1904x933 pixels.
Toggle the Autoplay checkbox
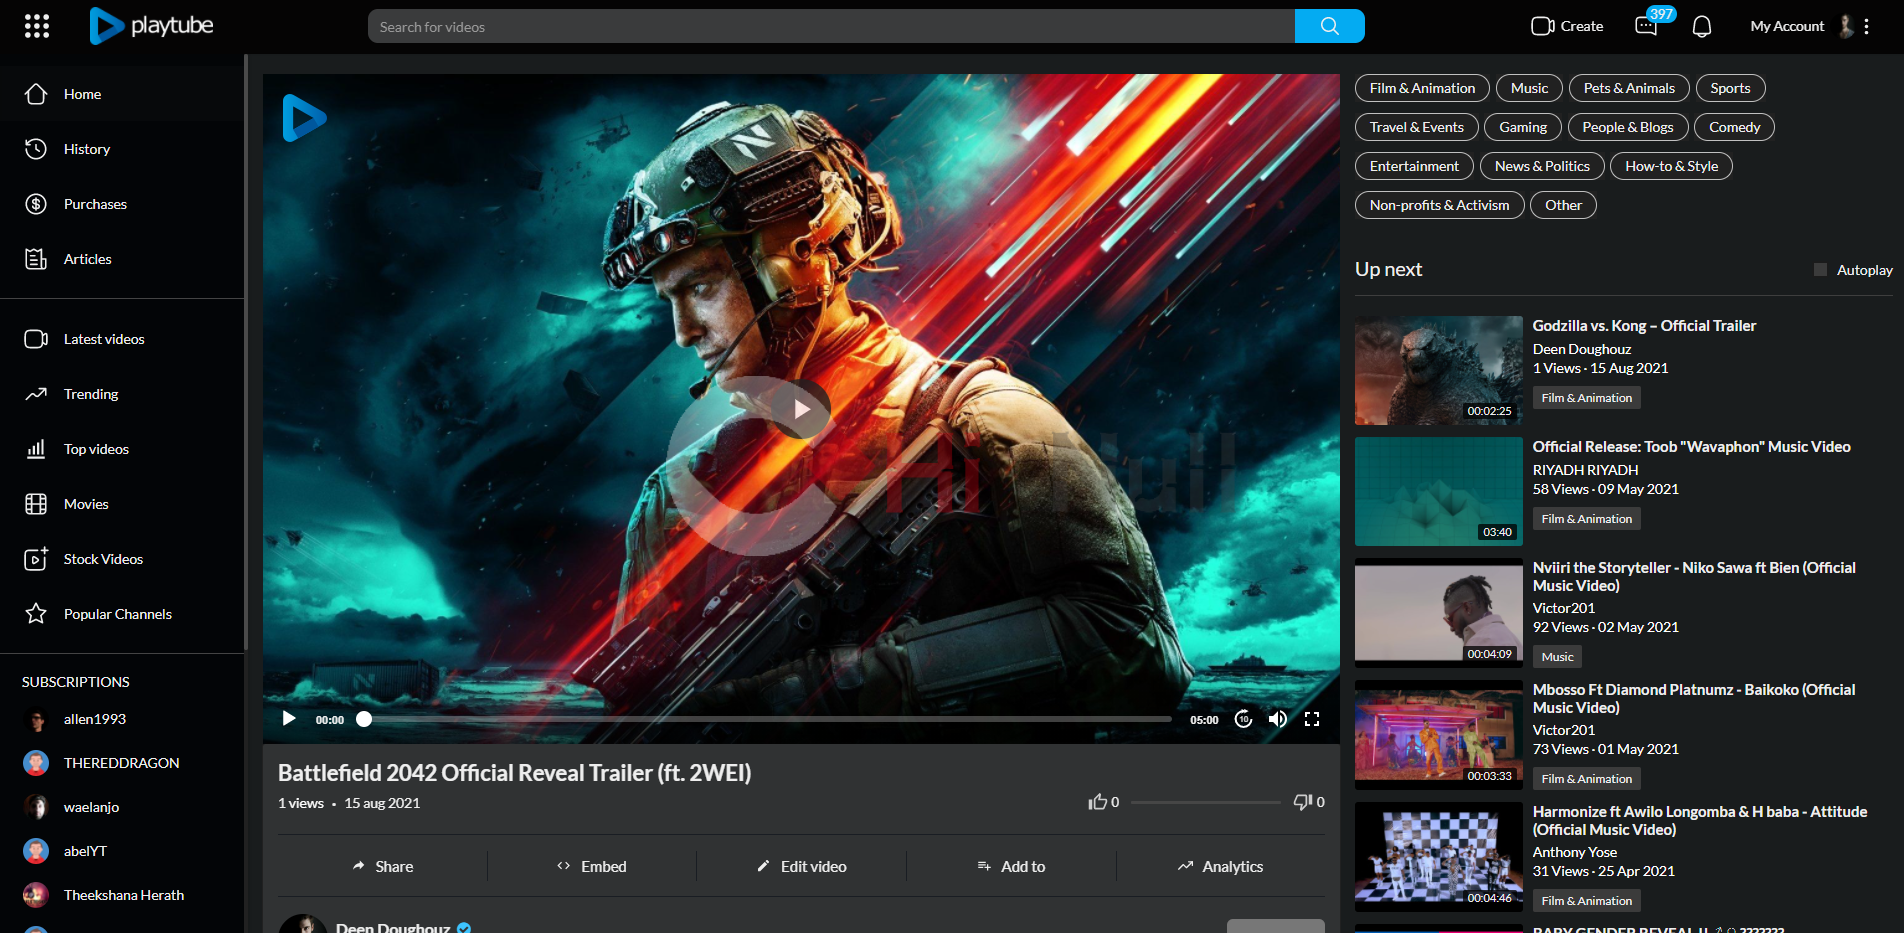[1820, 270]
